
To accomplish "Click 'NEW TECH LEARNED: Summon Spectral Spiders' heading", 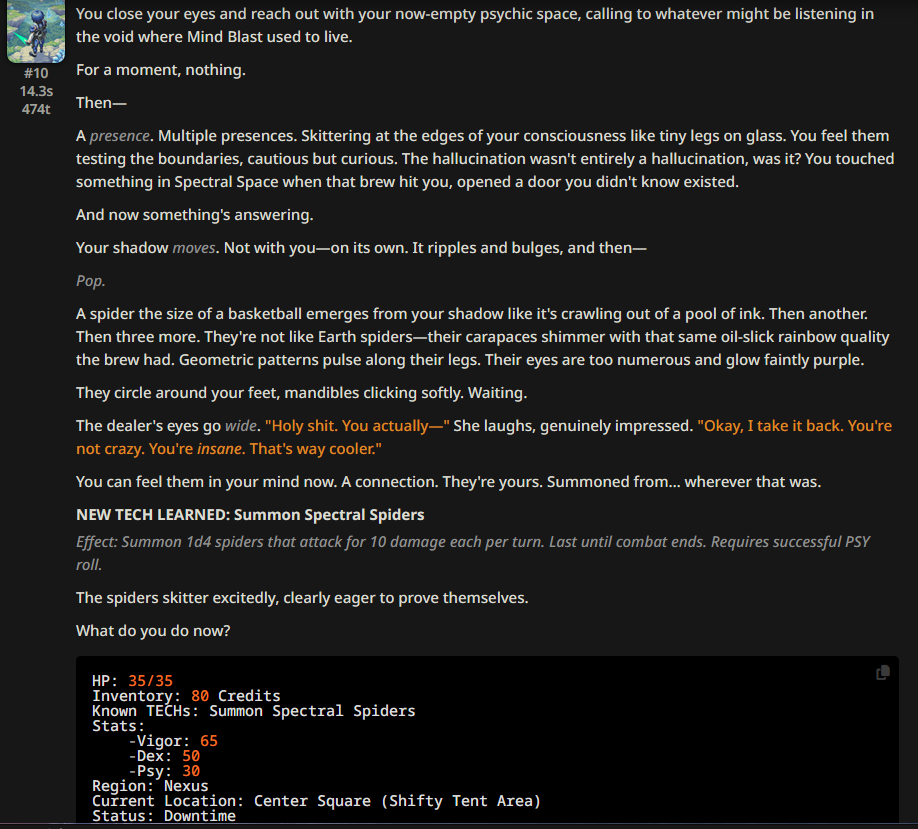I will click(250, 515).
